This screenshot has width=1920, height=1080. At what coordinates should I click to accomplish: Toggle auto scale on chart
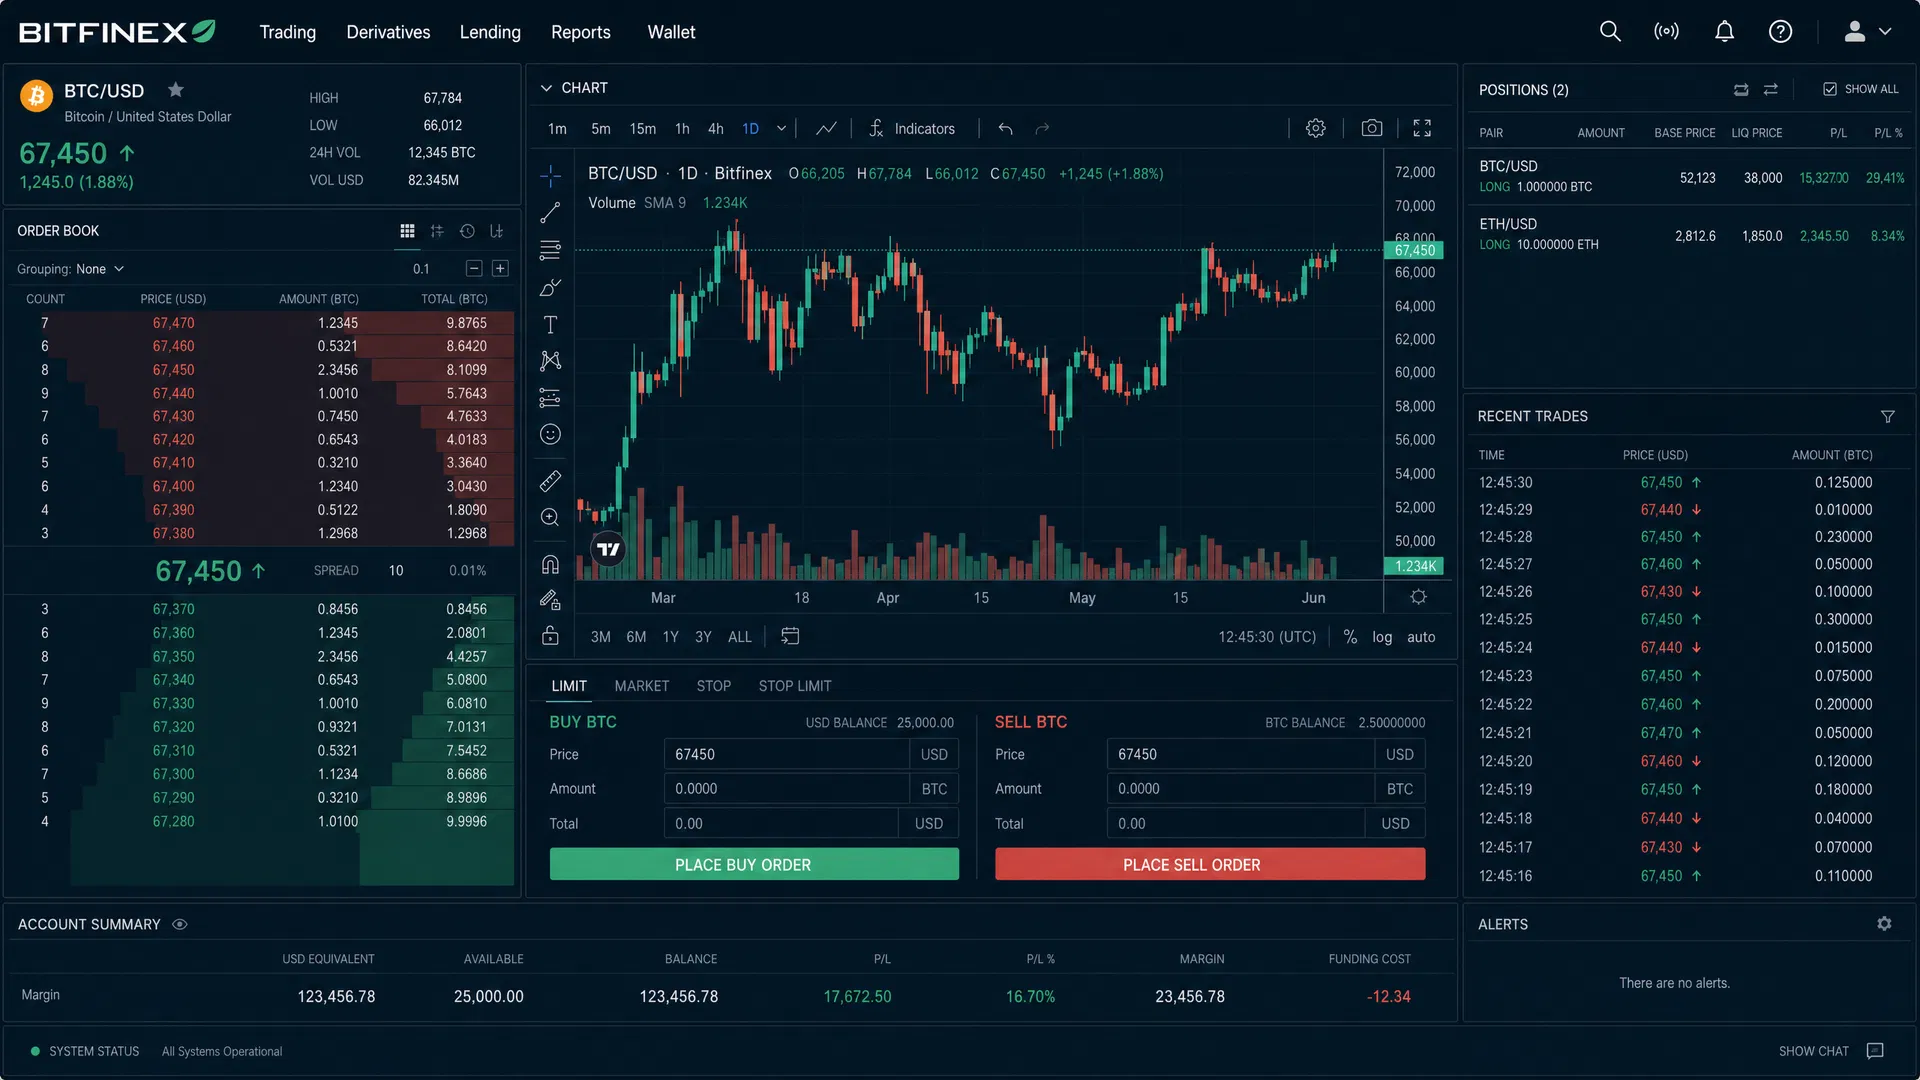[x=1421, y=637]
